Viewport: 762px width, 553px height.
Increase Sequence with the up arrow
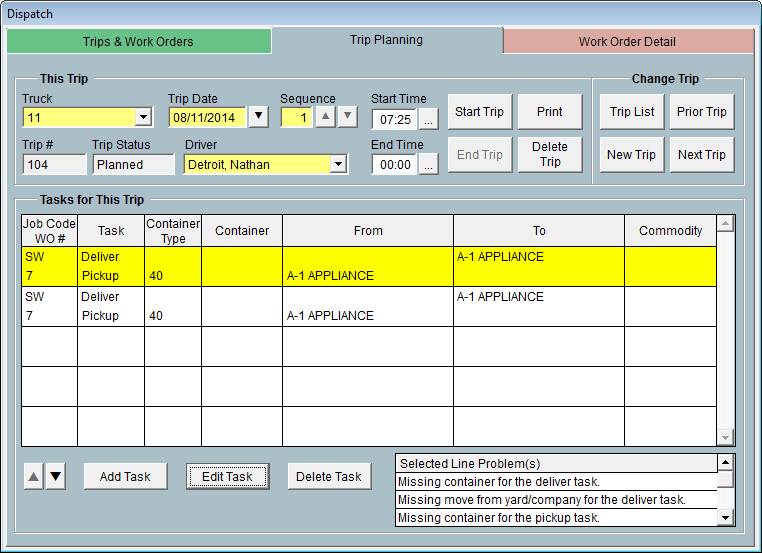[x=325, y=117]
